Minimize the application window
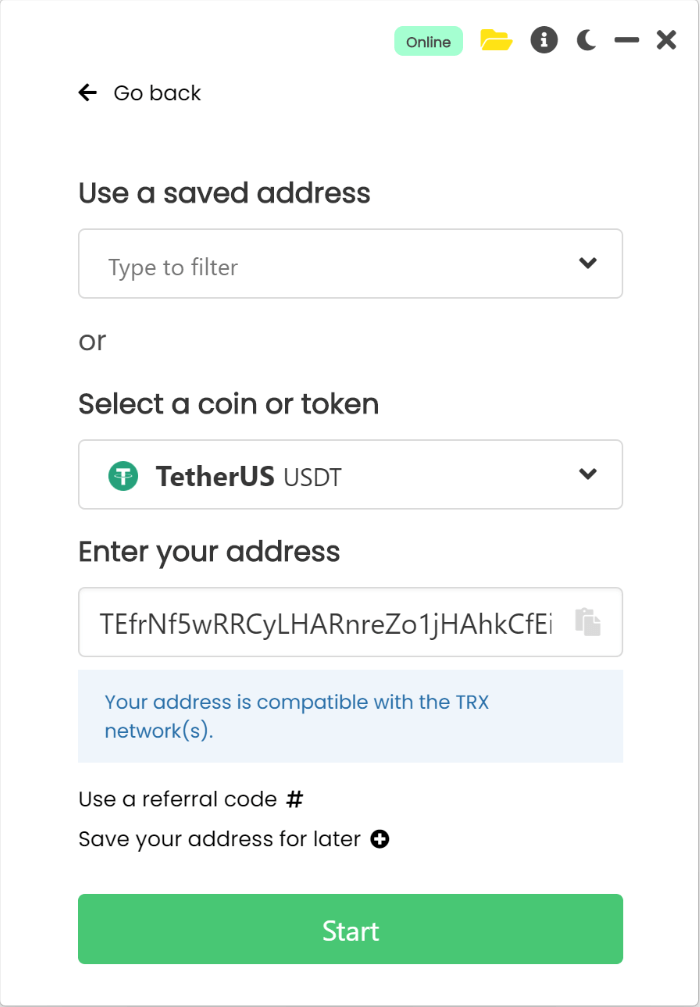The image size is (700, 1007). coord(627,41)
